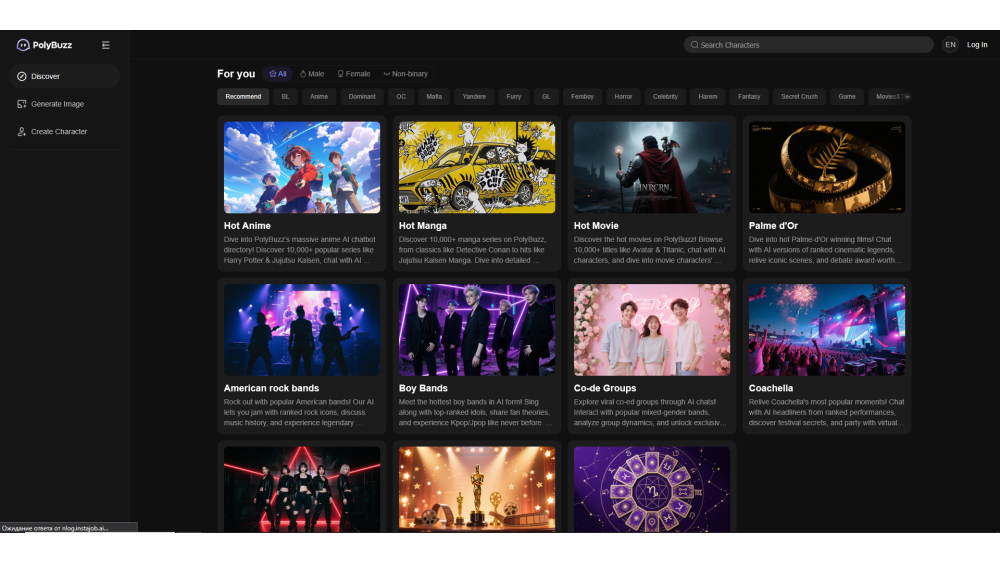Open the Palme d'Or film reel thumbnail
The image size is (1000, 563).
coord(827,167)
